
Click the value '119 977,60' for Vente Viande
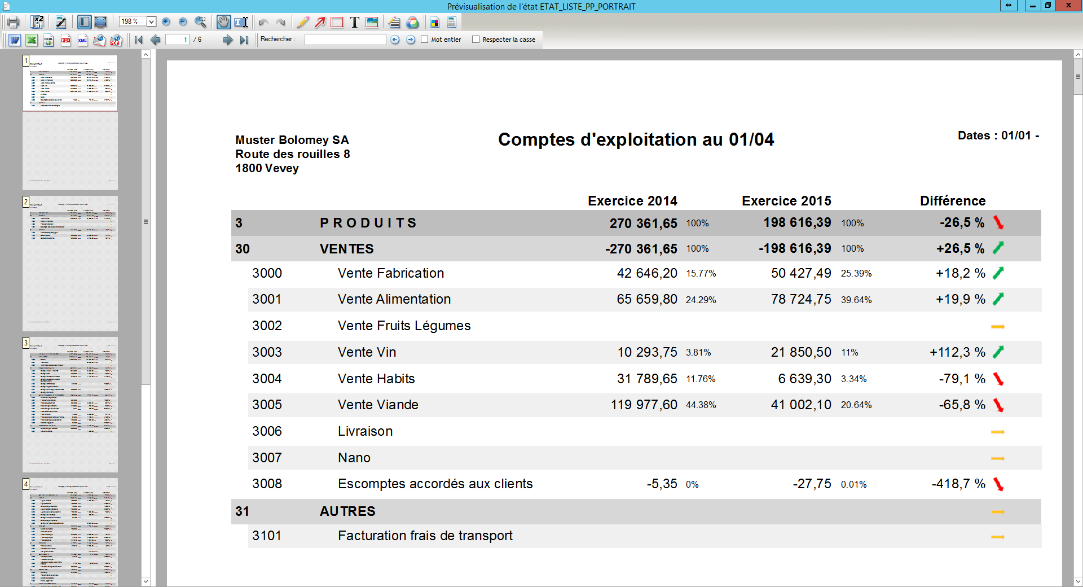[644, 405]
